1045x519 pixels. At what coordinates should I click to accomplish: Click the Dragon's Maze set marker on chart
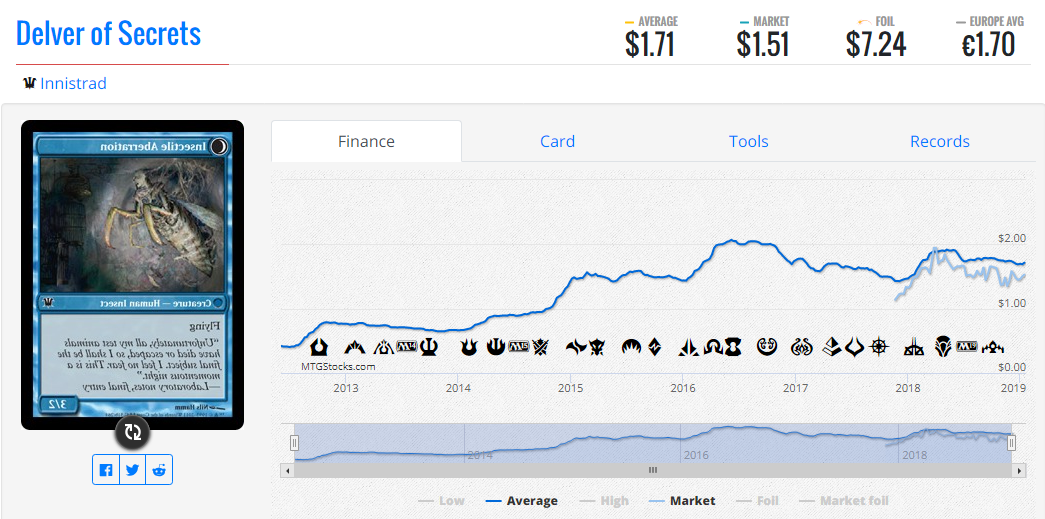coord(383,347)
